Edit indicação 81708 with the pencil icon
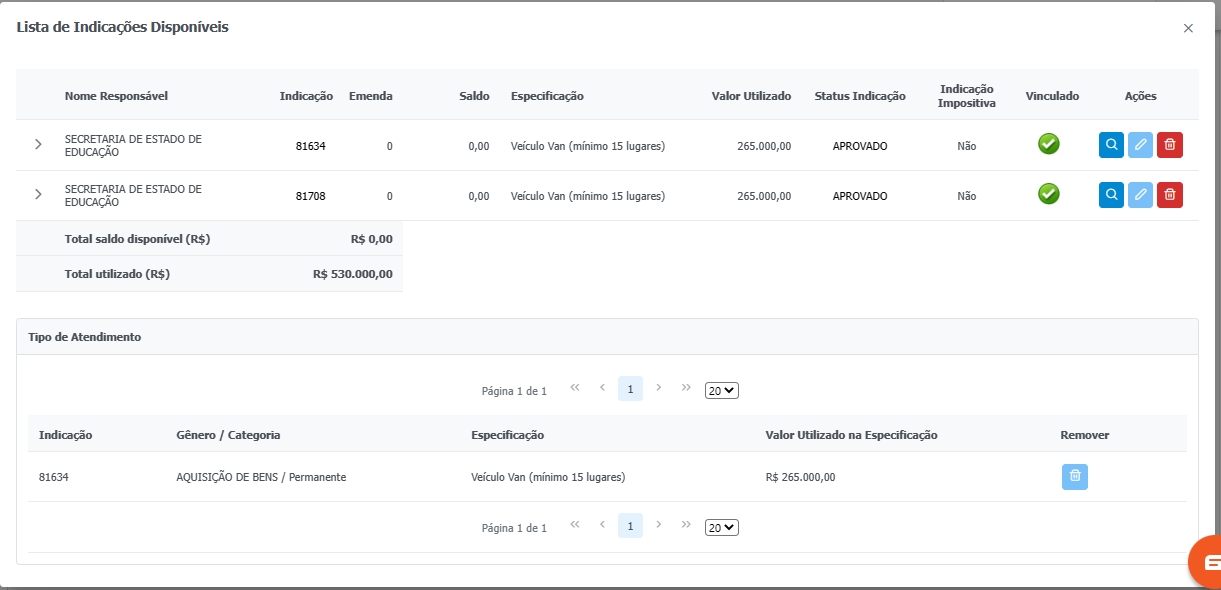 click(x=1140, y=195)
